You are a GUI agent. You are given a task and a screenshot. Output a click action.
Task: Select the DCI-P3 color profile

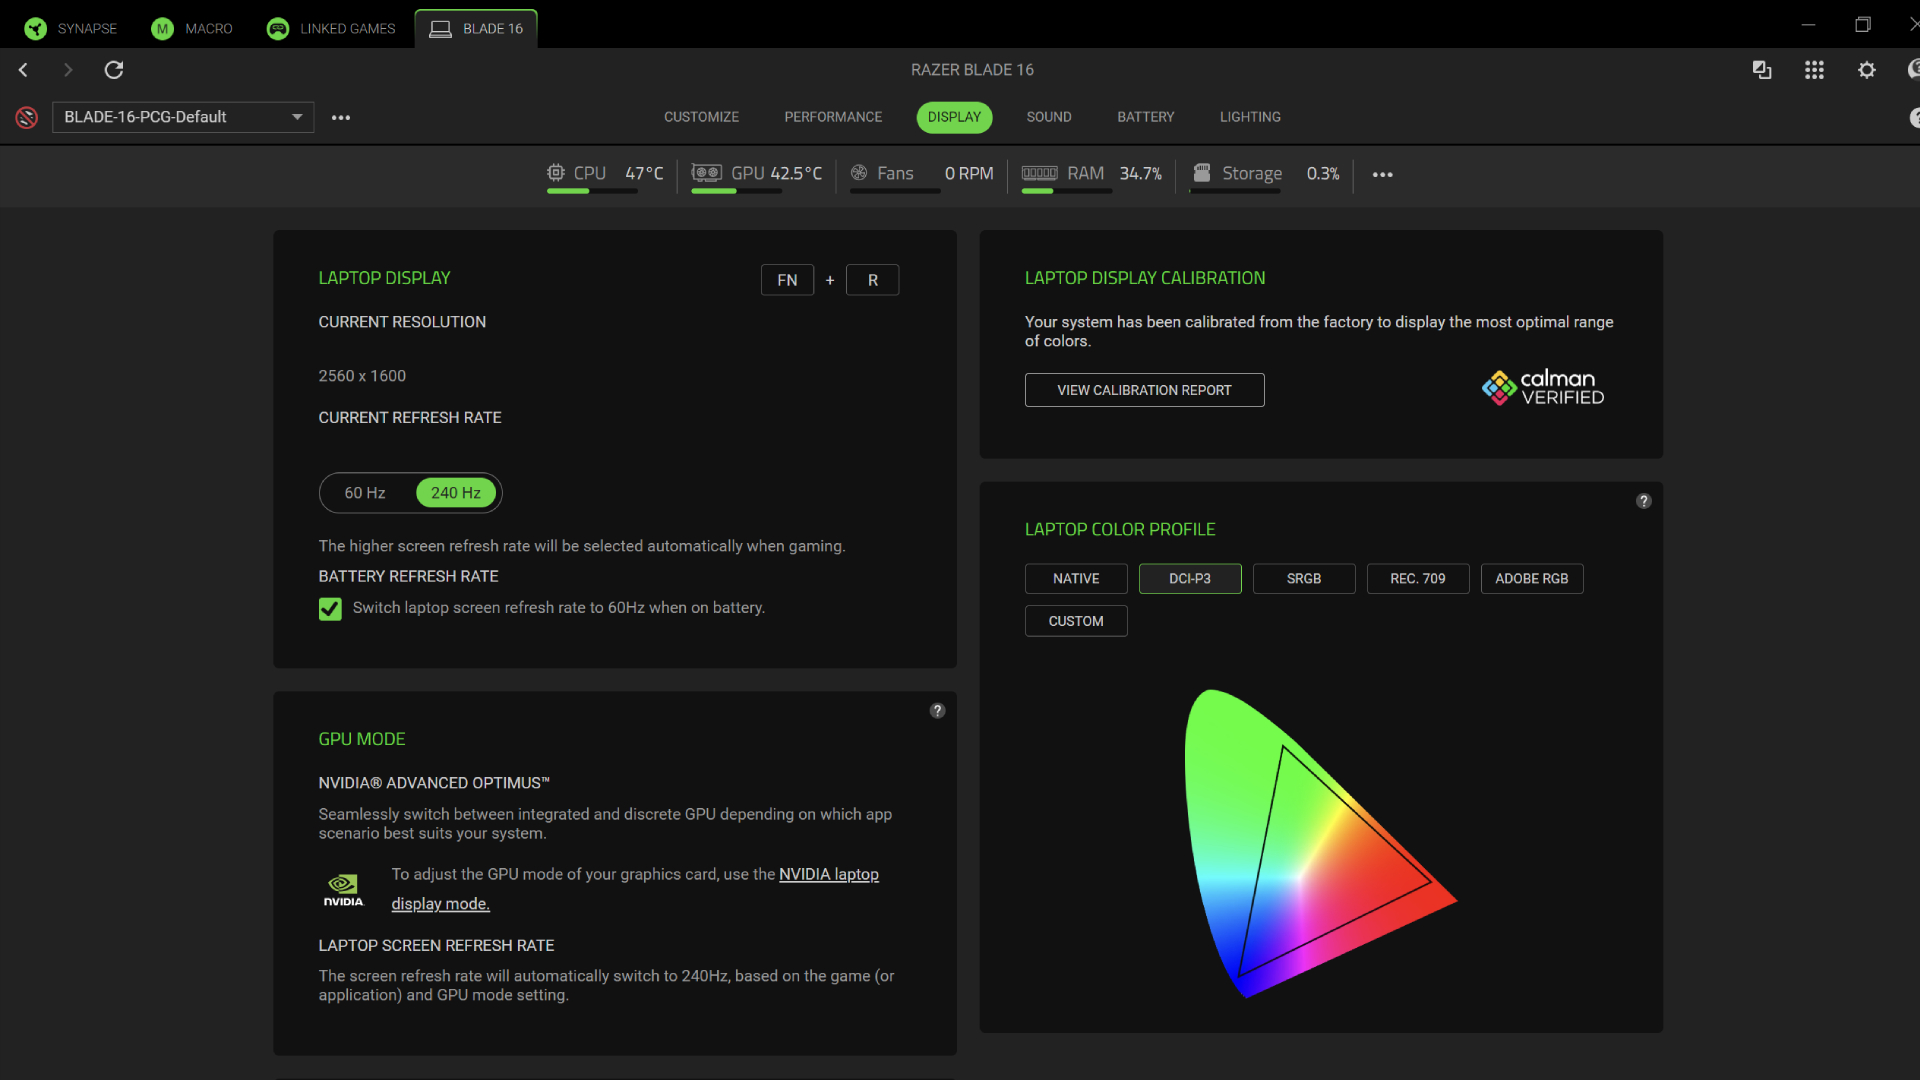tap(1190, 579)
